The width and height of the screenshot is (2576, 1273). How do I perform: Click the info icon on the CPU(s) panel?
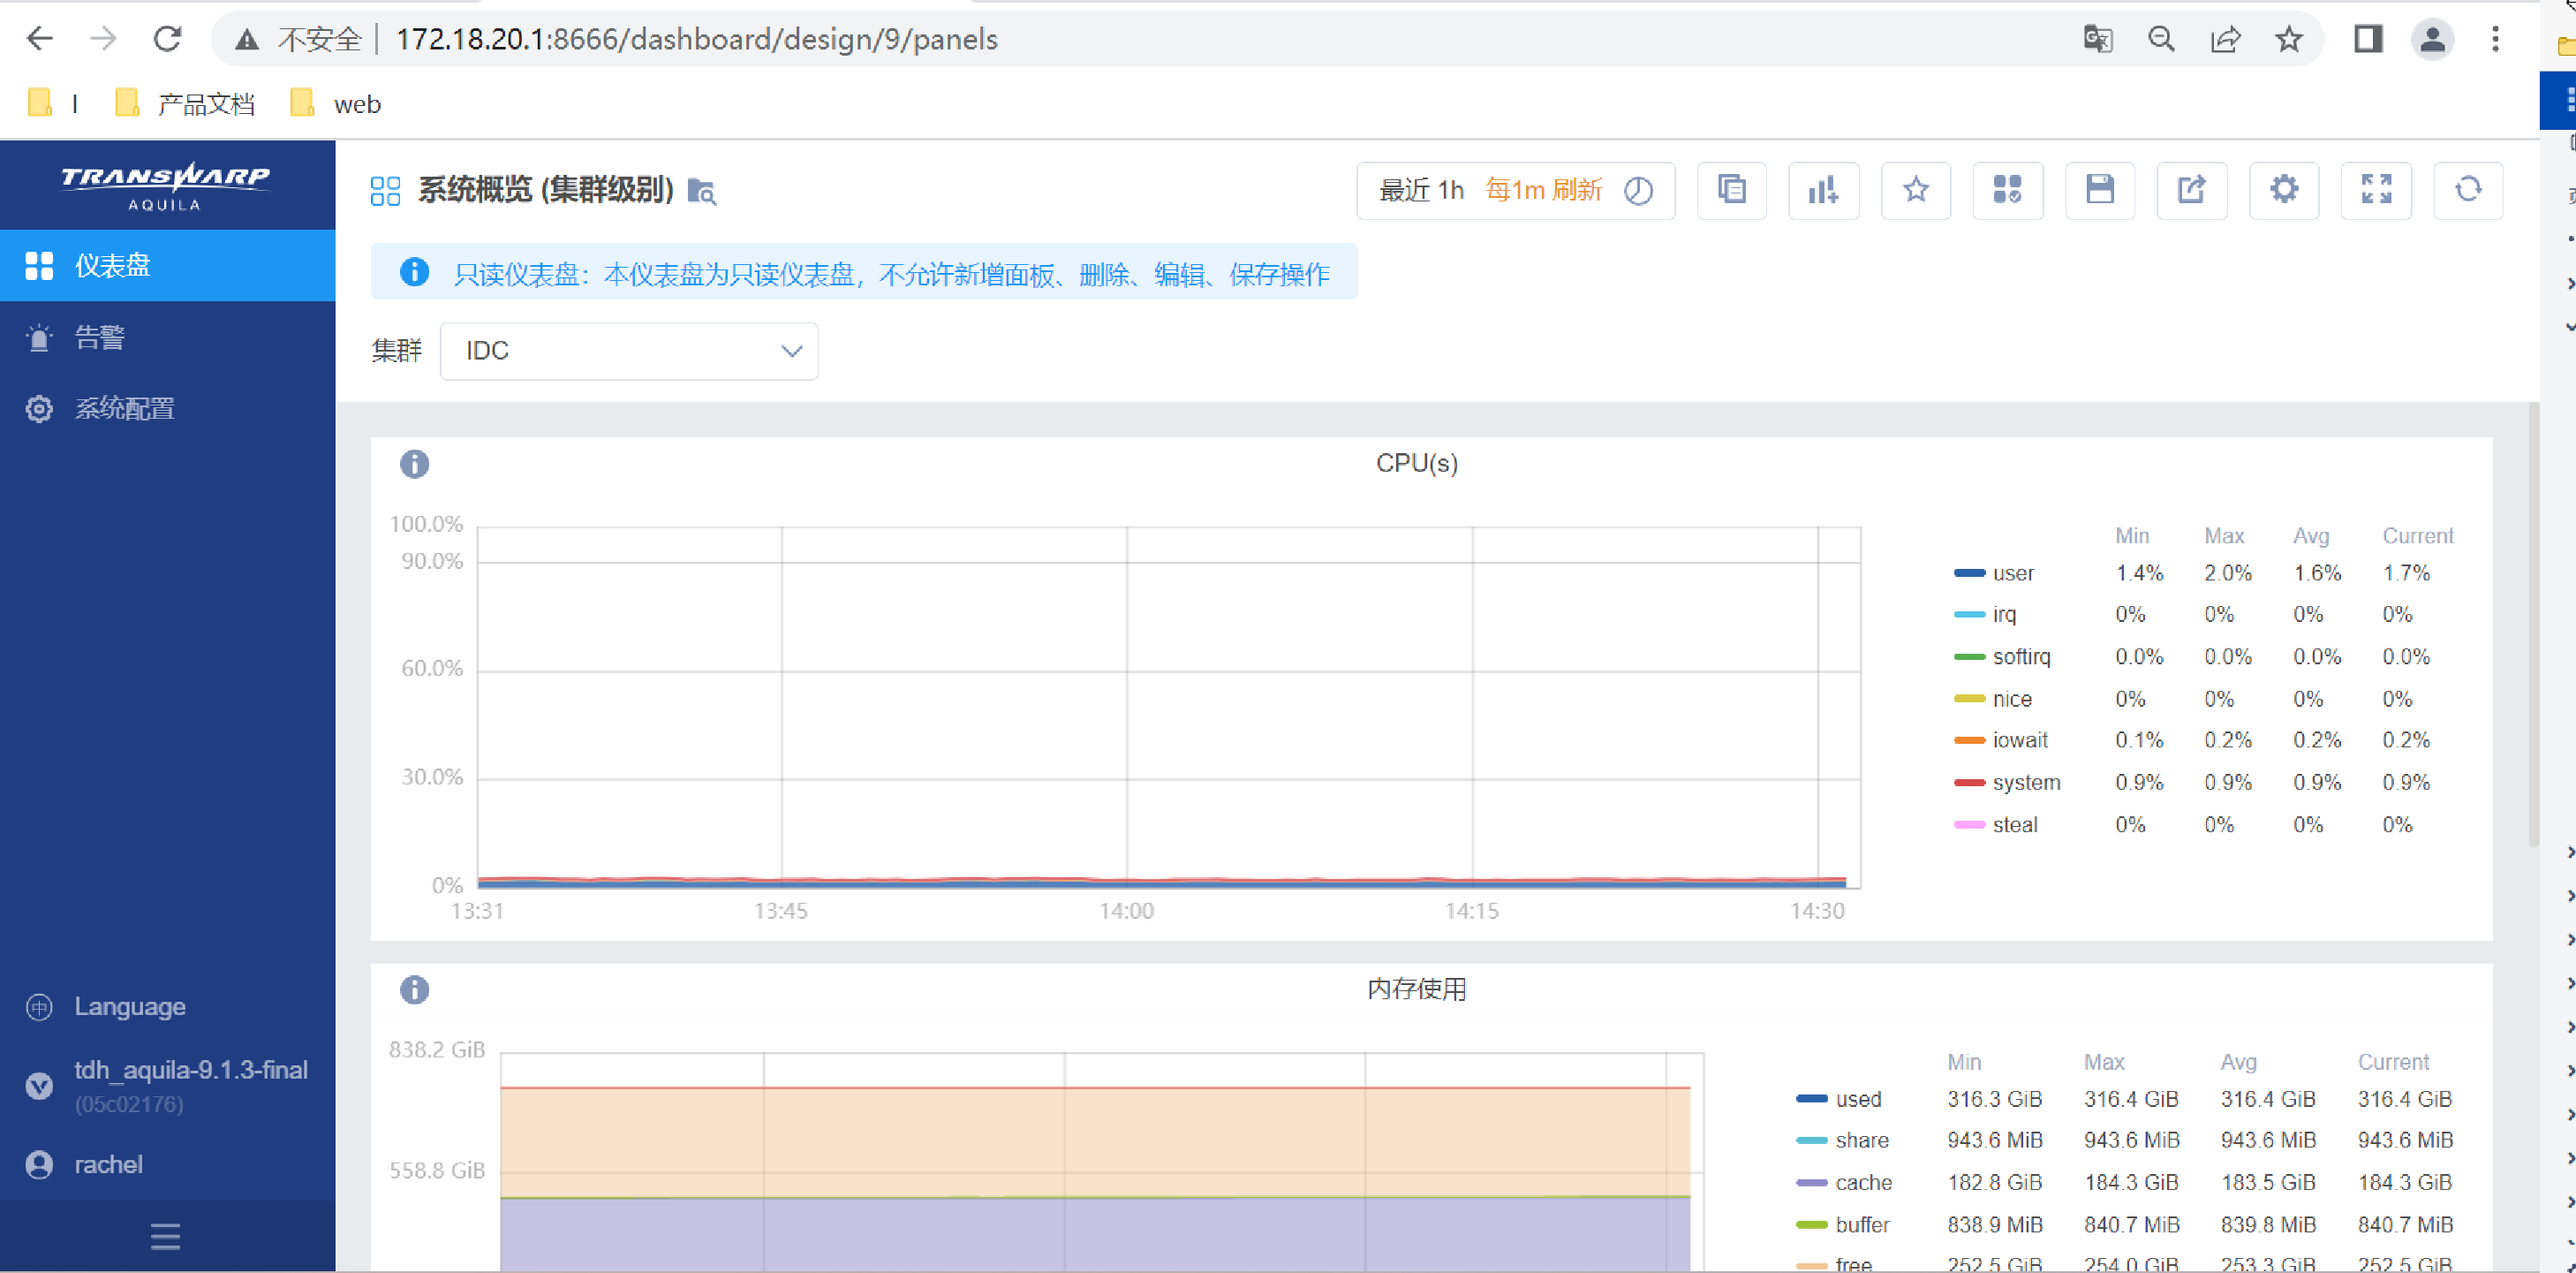[x=414, y=464]
